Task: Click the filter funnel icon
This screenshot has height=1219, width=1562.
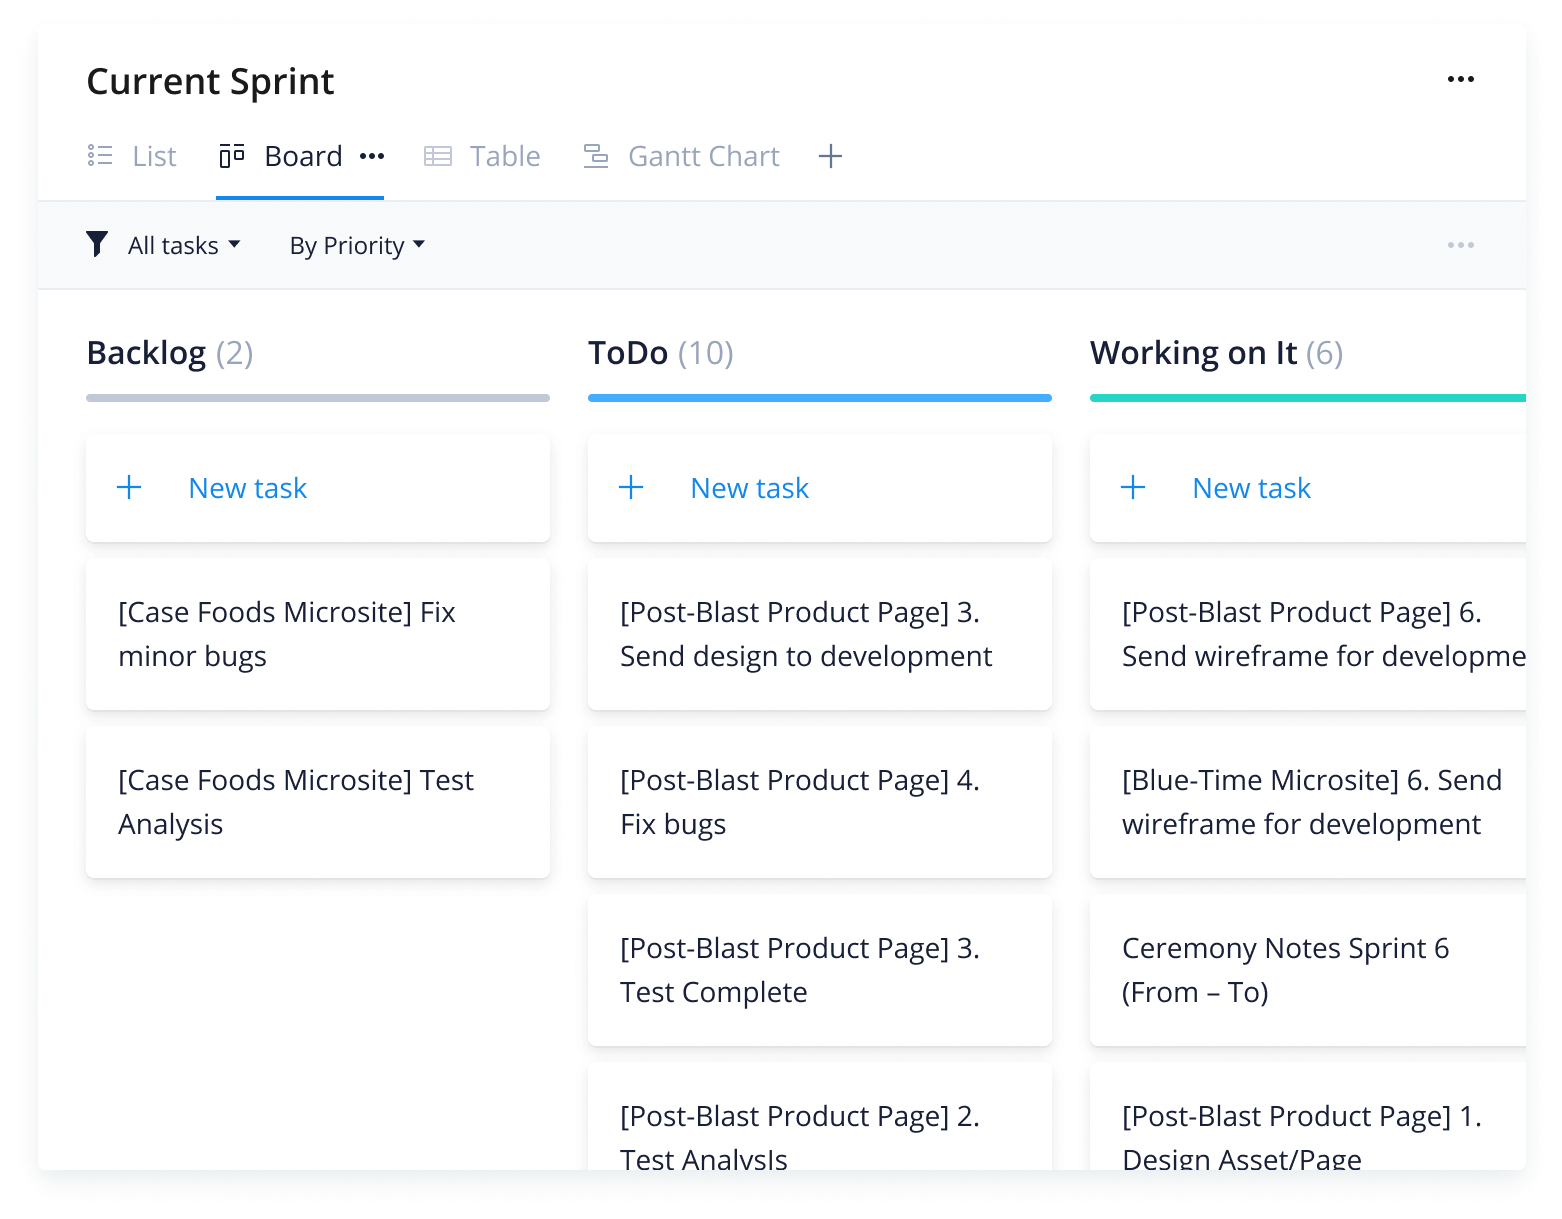Action: tap(97, 245)
